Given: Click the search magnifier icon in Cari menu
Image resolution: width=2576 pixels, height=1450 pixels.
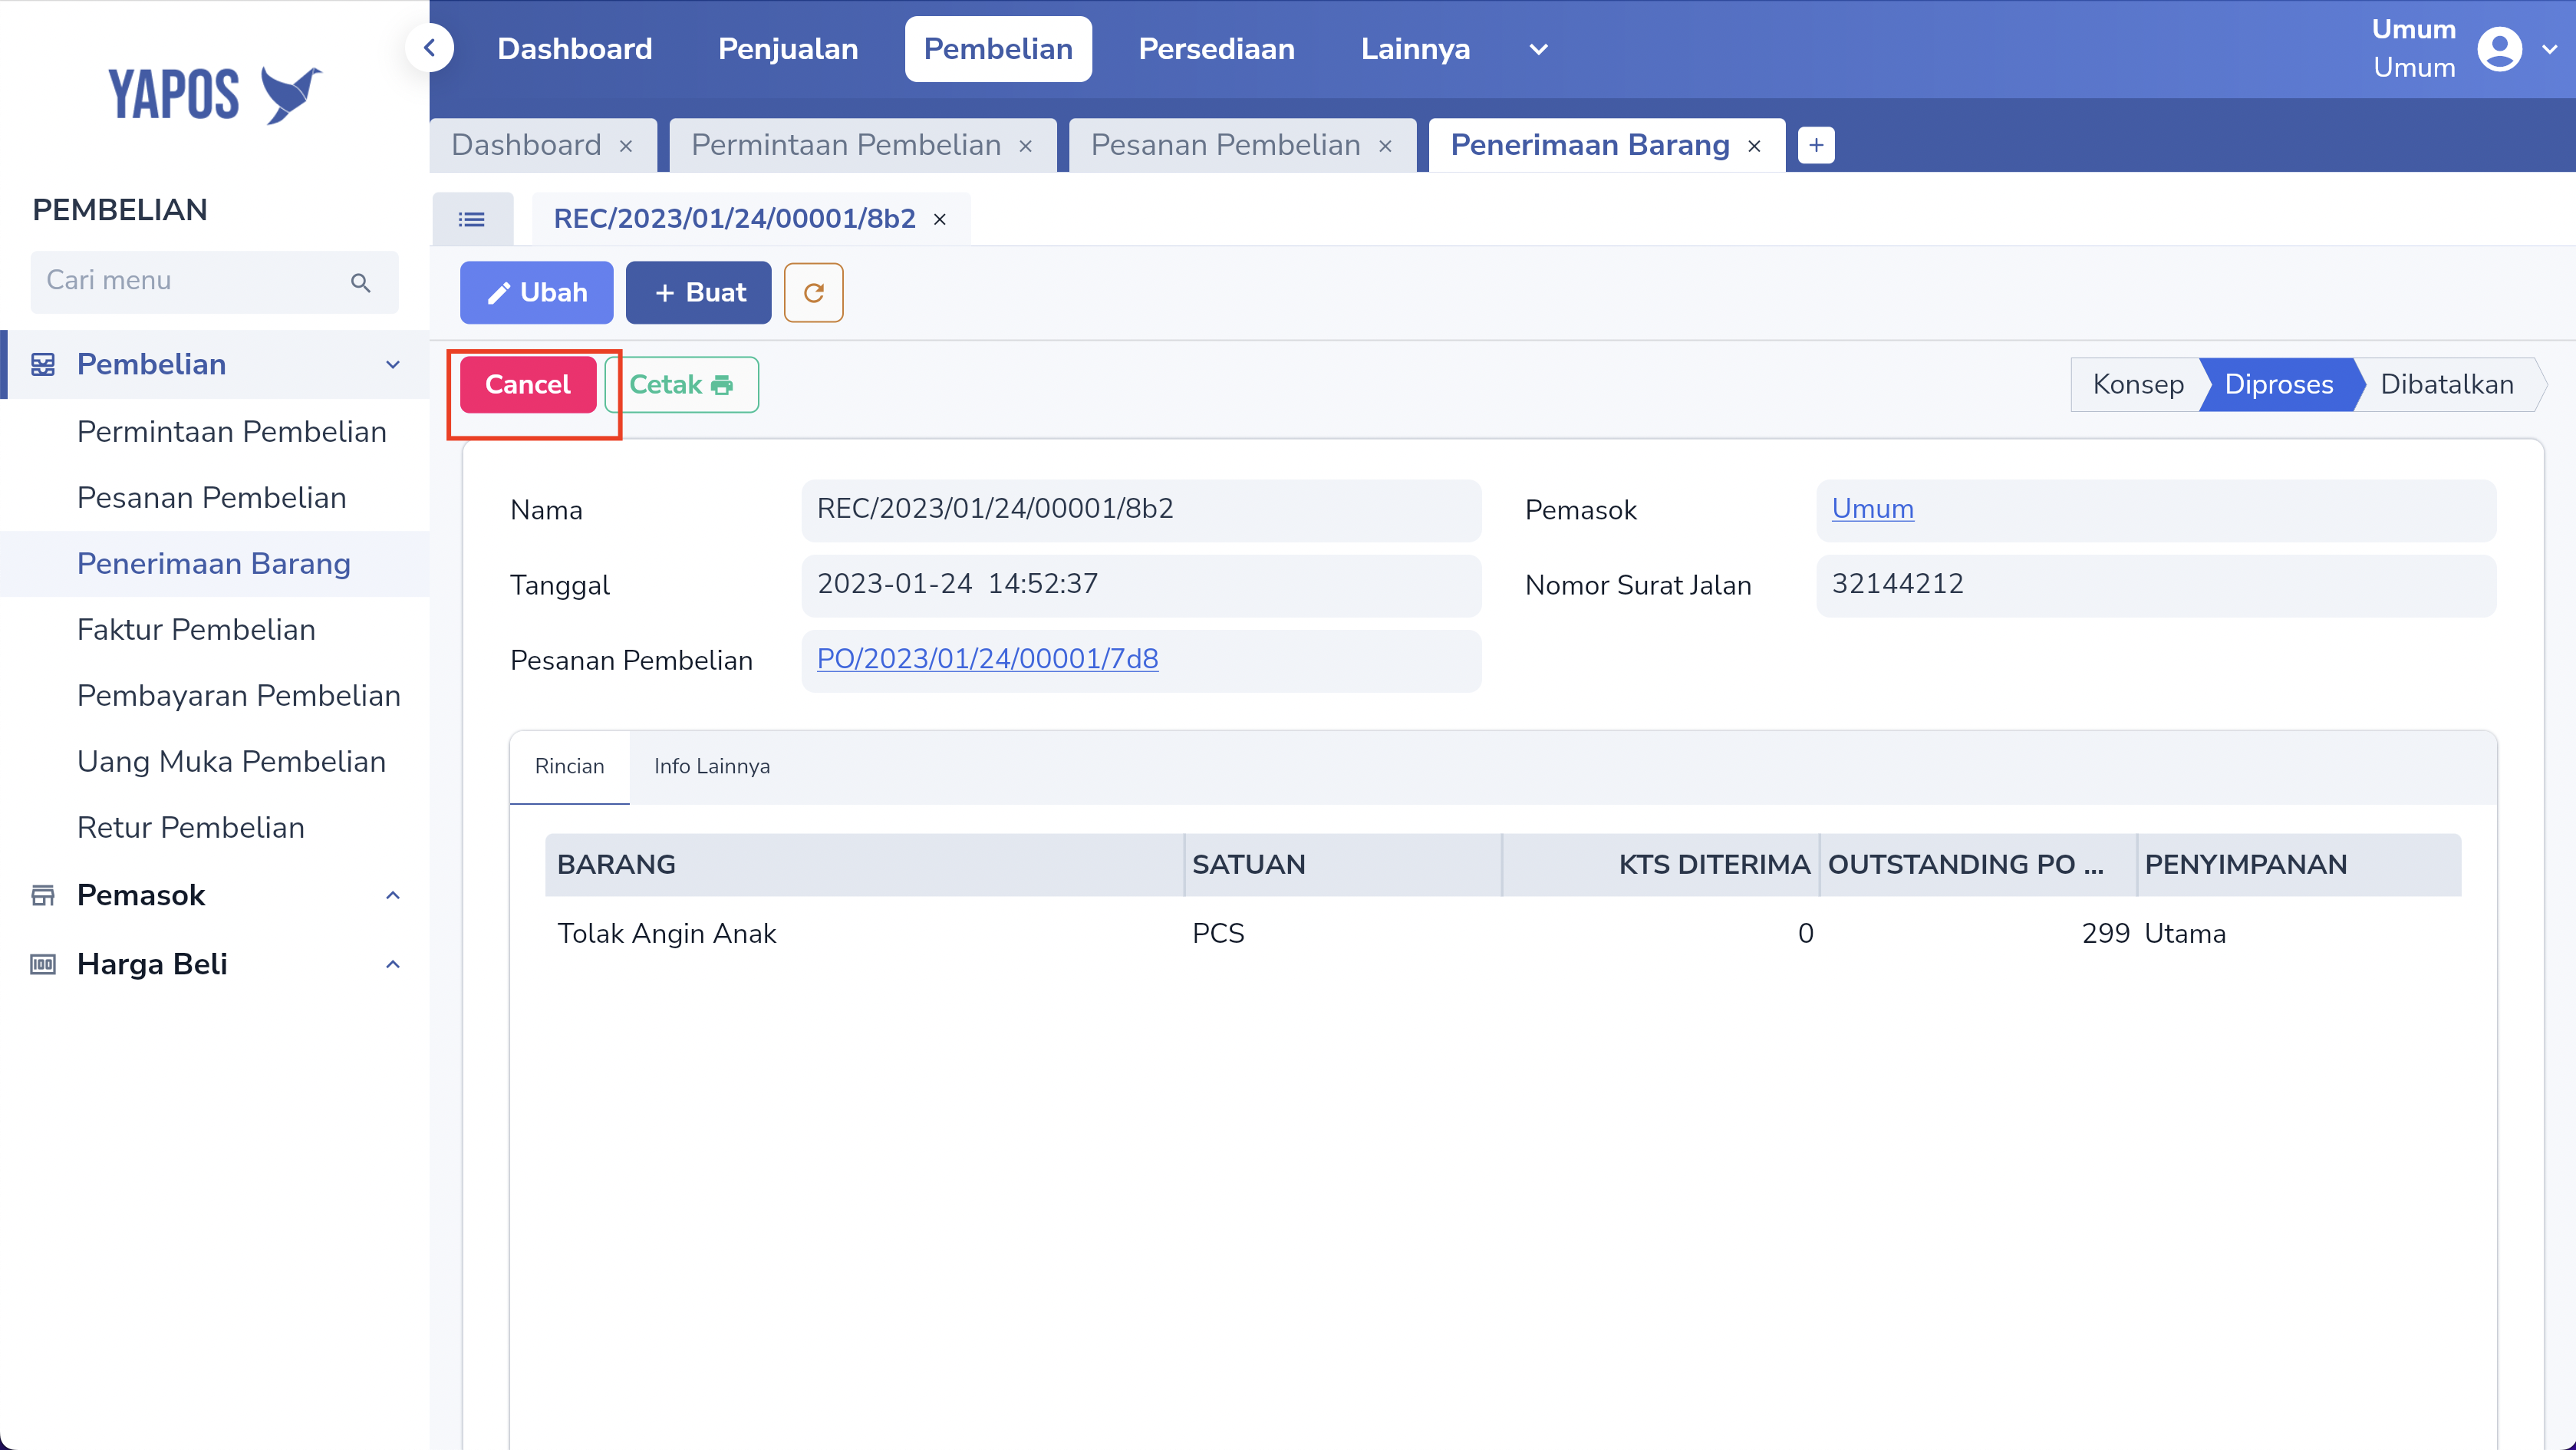Looking at the screenshot, I should tap(361, 283).
